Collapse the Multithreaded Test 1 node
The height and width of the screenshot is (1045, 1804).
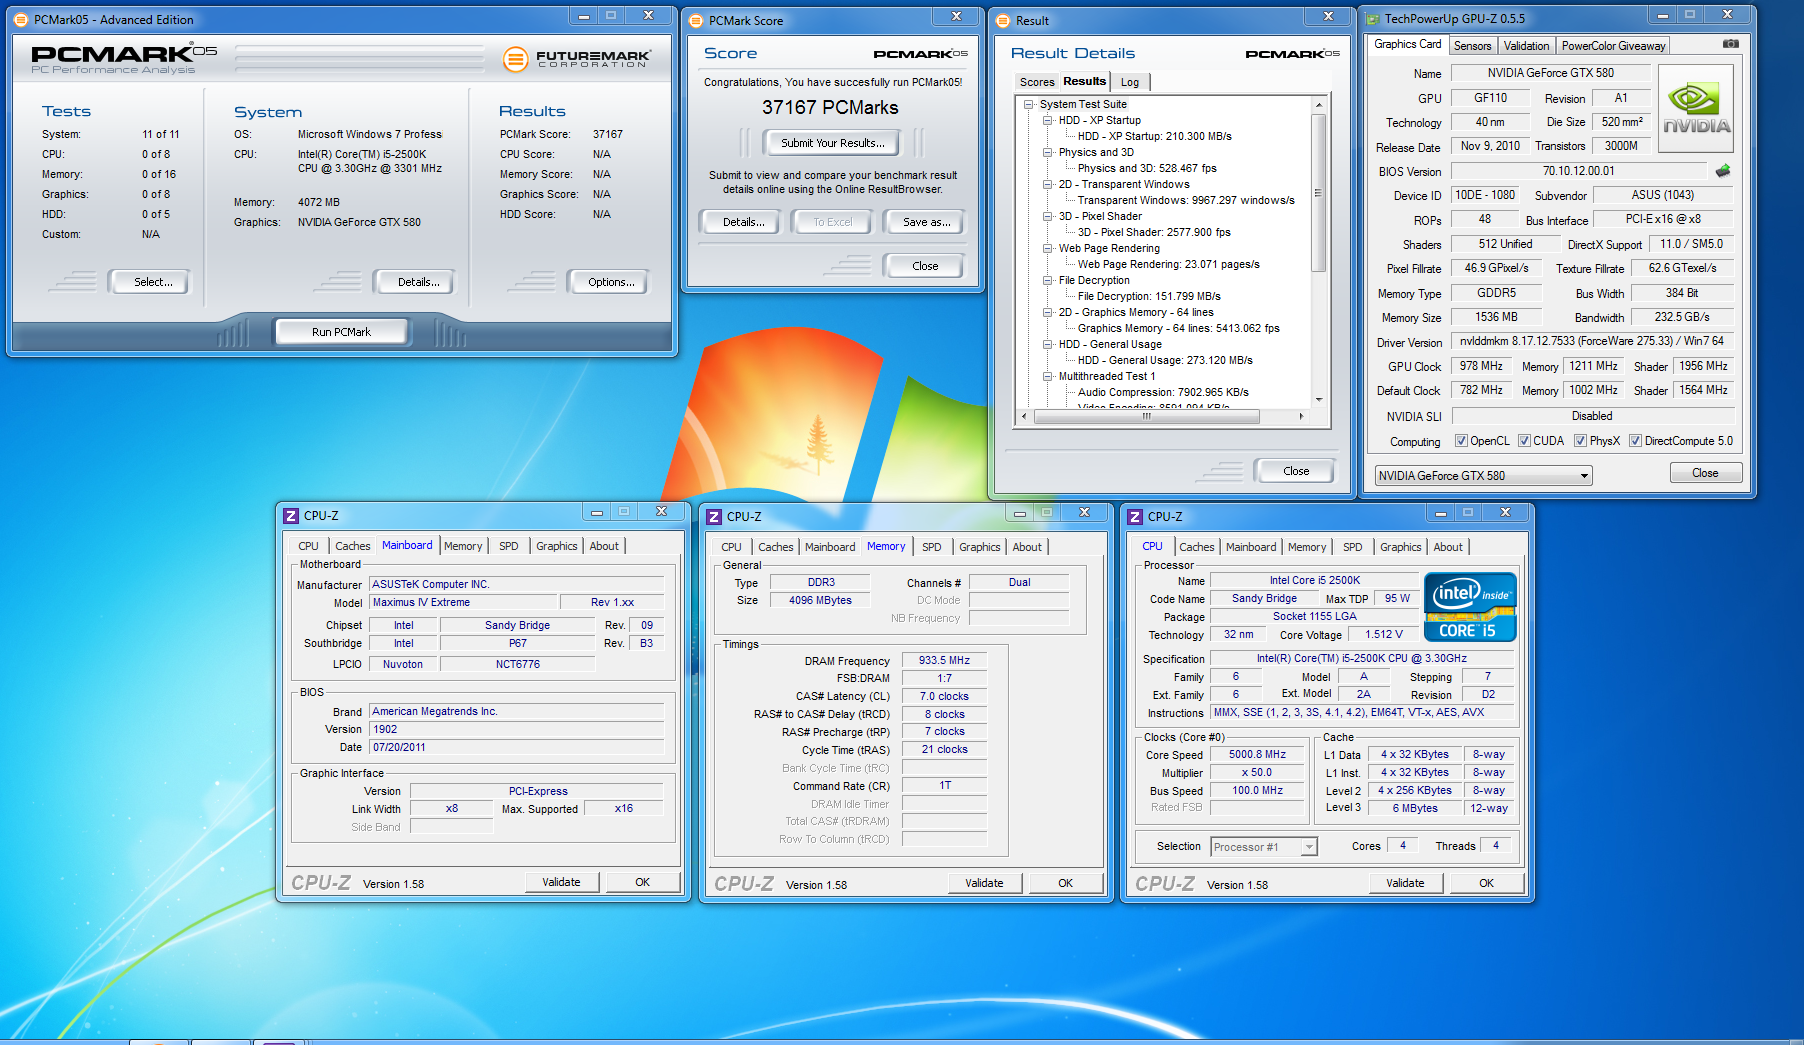click(x=1047, y=376)
